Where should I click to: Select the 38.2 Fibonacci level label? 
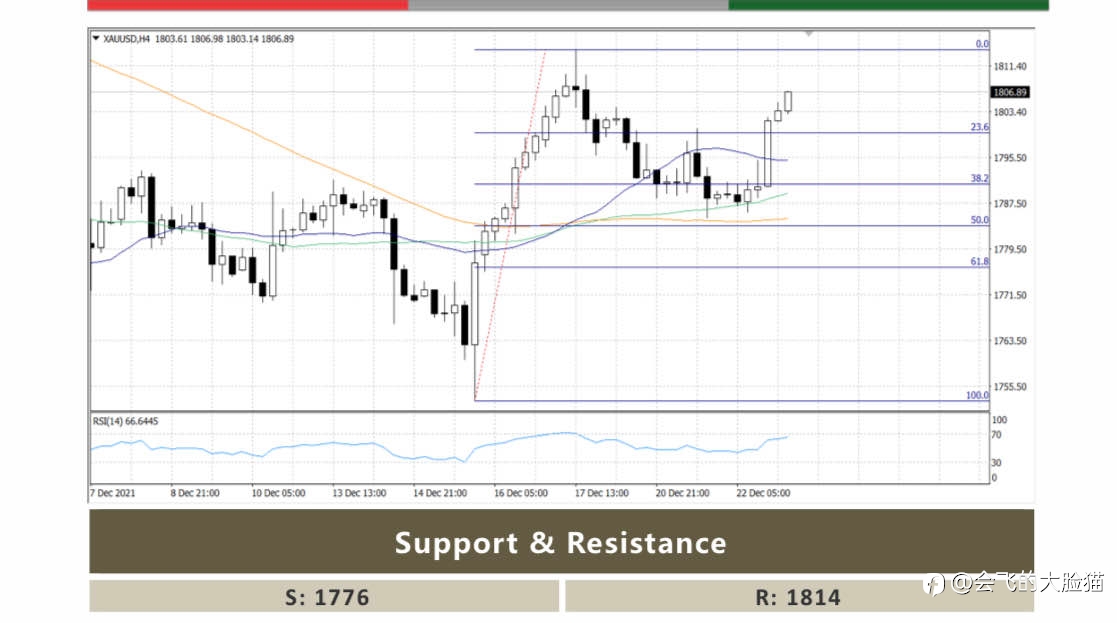point(980,178)
